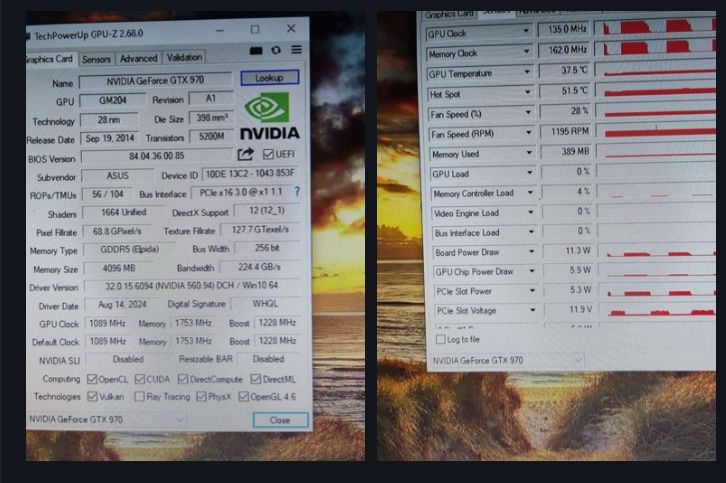Viewport: 726px width, 483px height.
Task: Enable the Ray Tracing checkbox
Action: (139, 397)
